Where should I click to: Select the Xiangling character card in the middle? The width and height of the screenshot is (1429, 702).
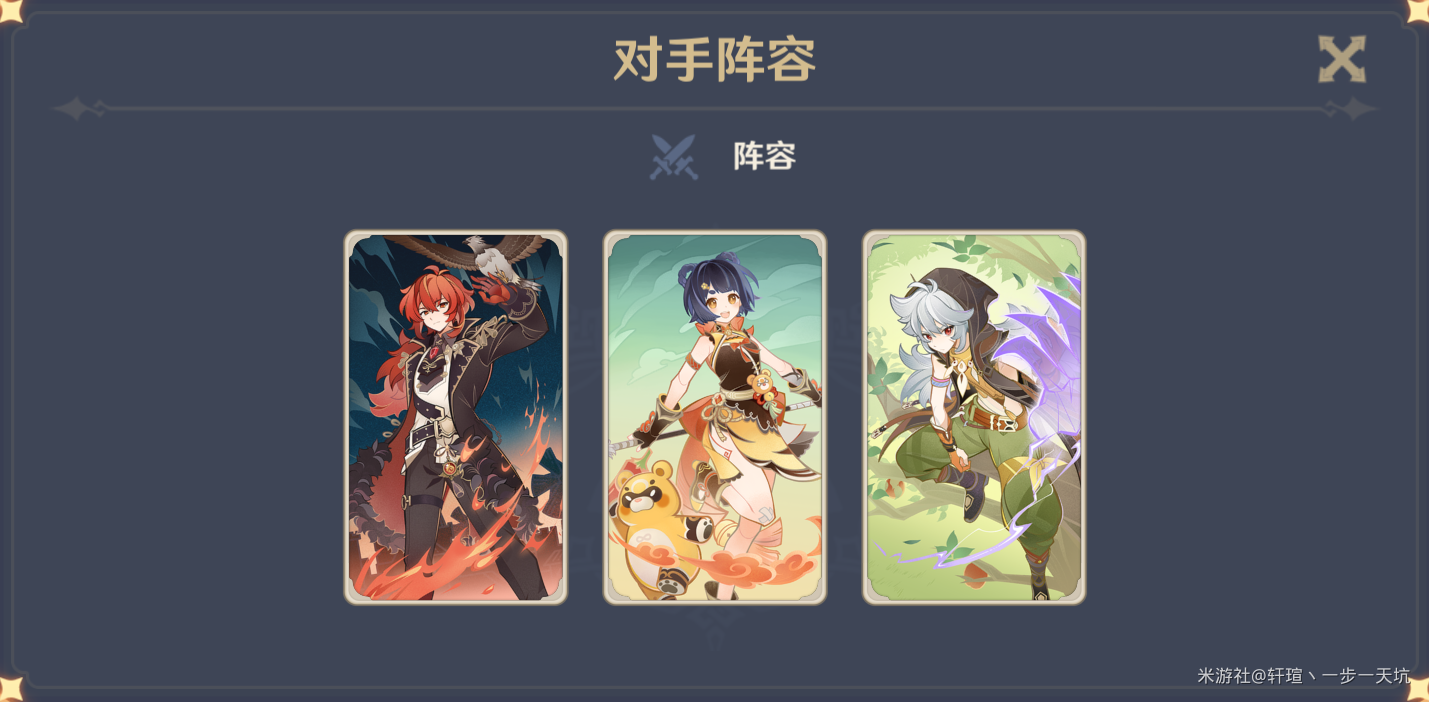pyautogui.click(x=715, y=417)
